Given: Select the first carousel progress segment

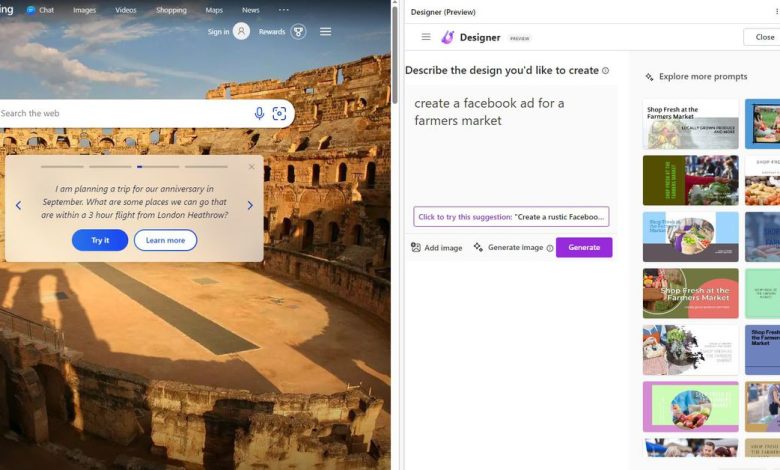Looking at the screenshot, I should [x=62, y=167].
